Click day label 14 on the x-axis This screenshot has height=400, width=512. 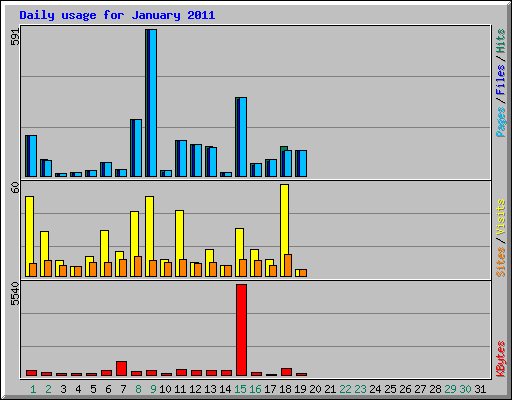click(225, 389)
